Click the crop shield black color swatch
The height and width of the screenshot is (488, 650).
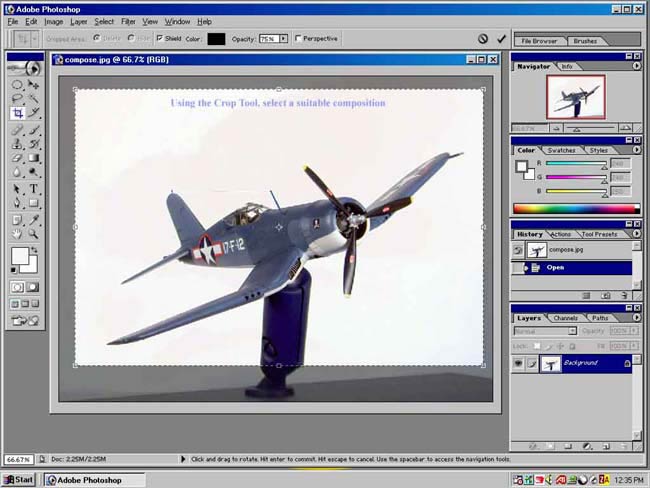(216, 39)
